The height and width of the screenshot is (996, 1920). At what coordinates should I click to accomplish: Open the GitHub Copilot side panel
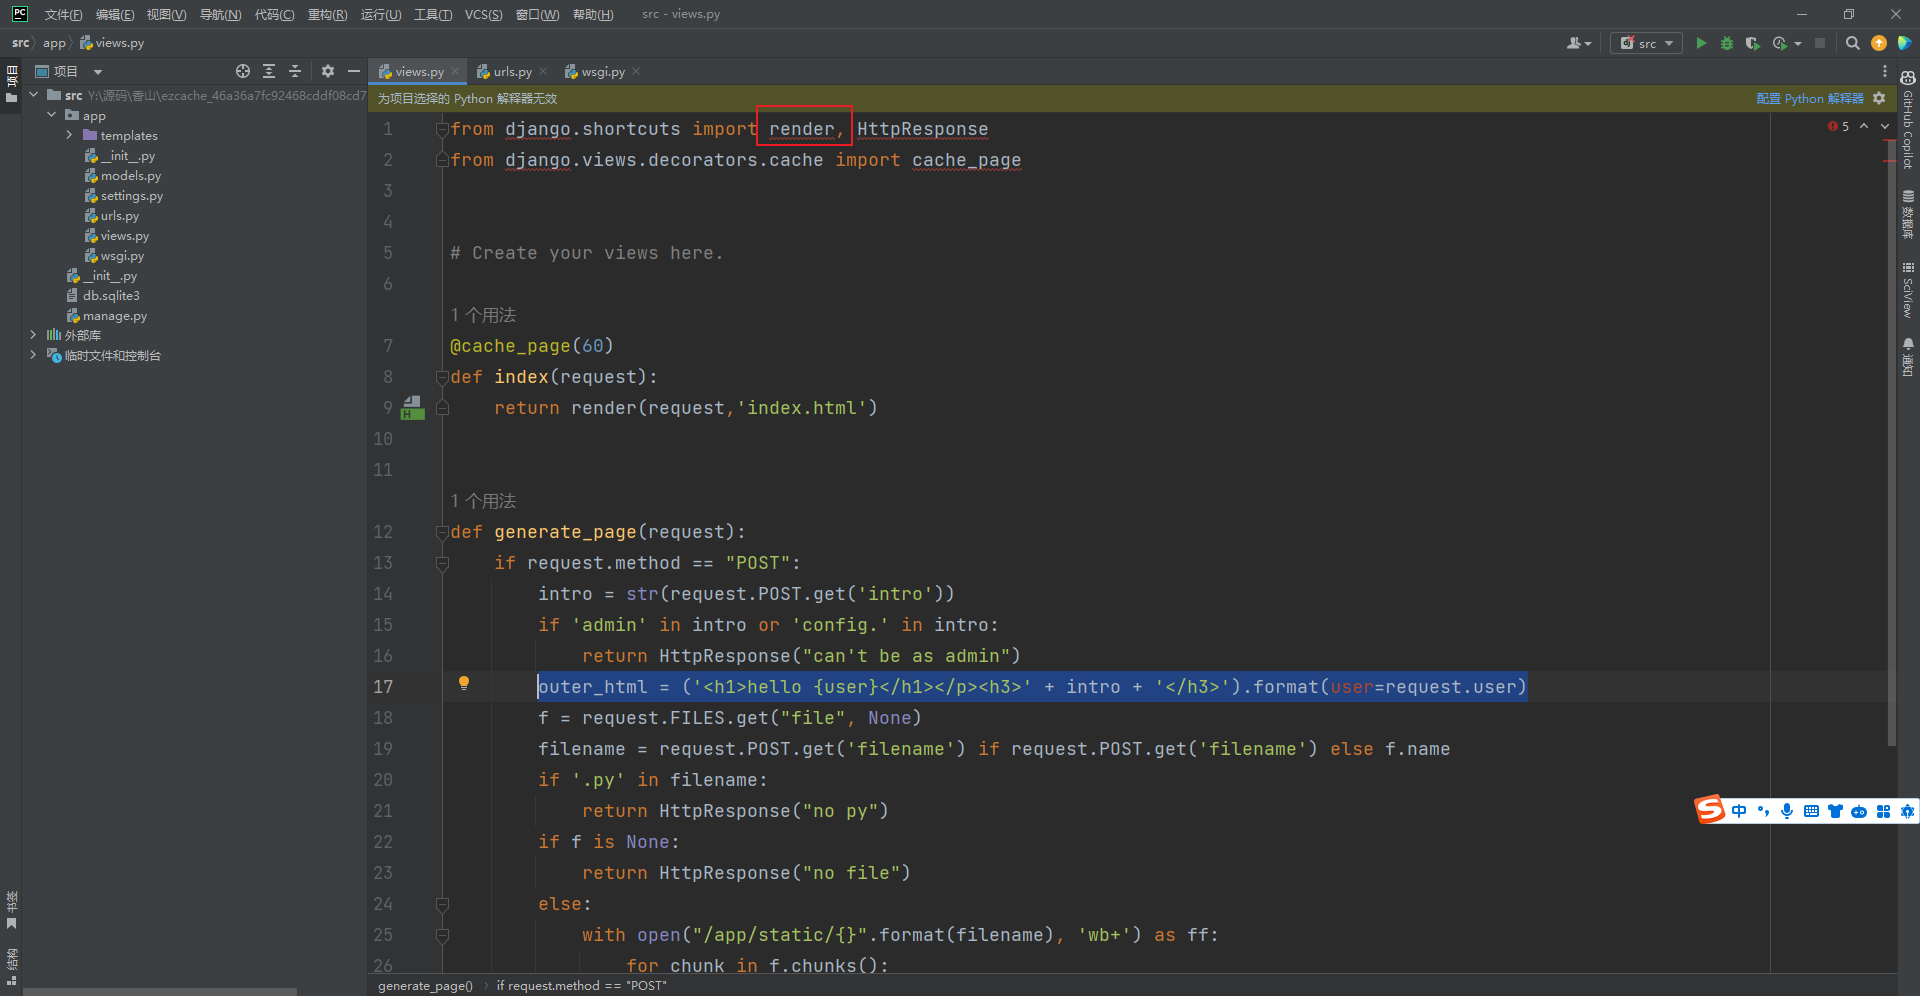pos(1908,119)
